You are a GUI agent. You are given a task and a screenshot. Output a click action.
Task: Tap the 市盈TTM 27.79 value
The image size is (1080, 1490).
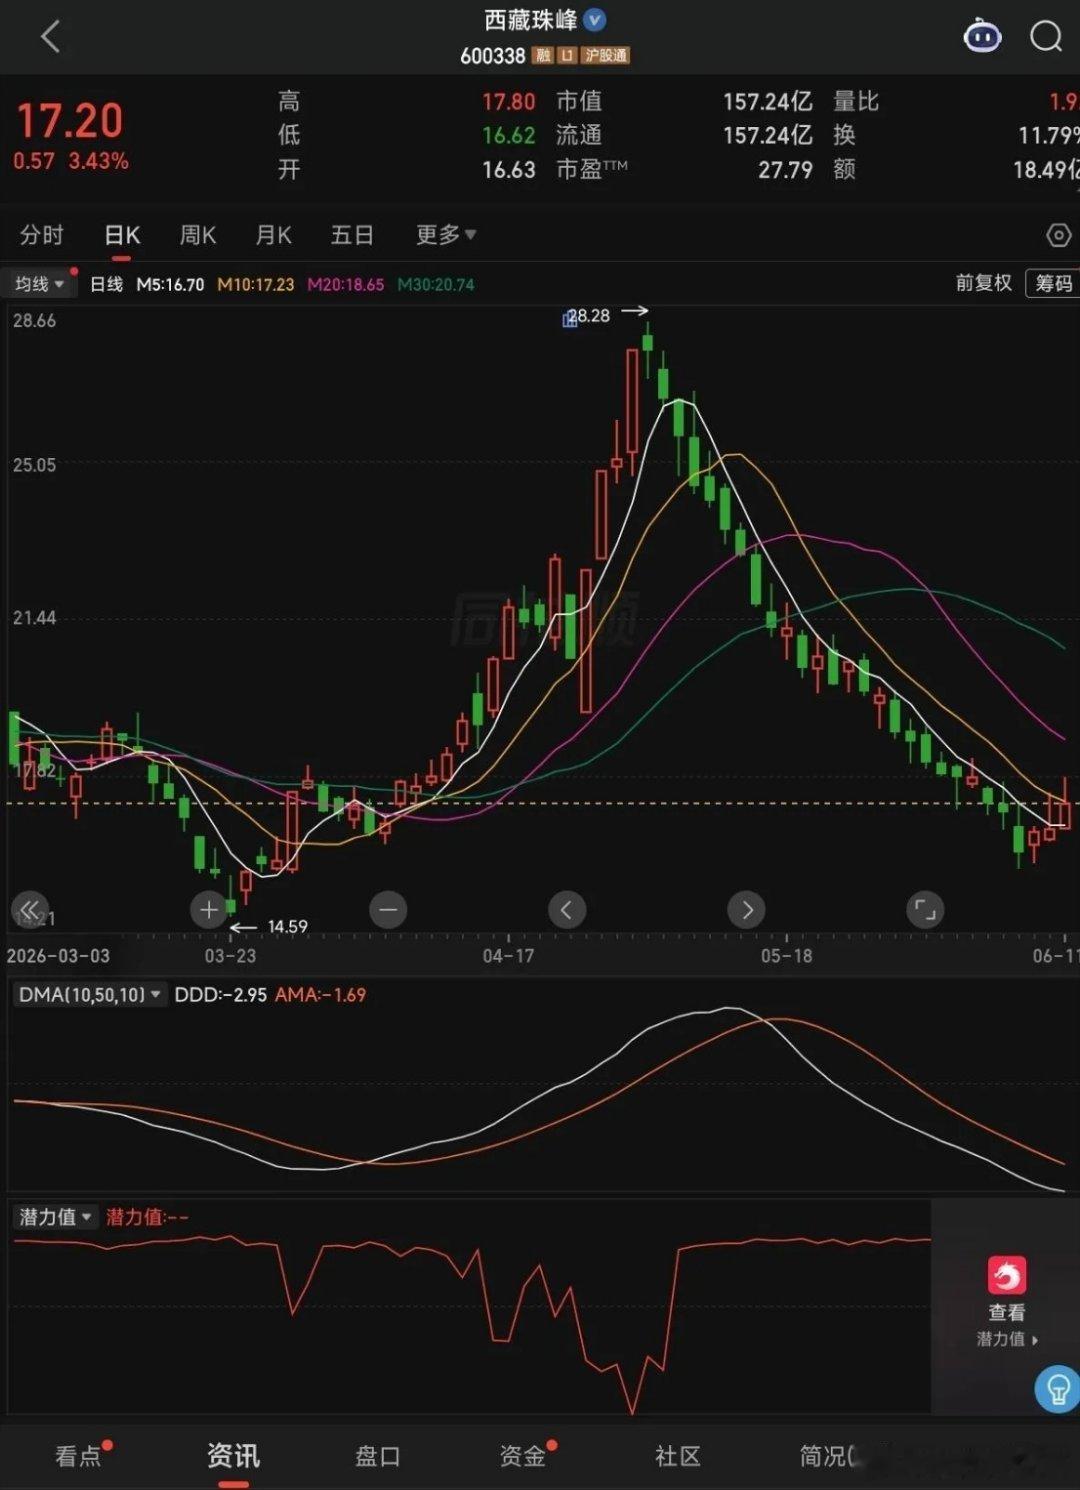click(x=785, y=169)
